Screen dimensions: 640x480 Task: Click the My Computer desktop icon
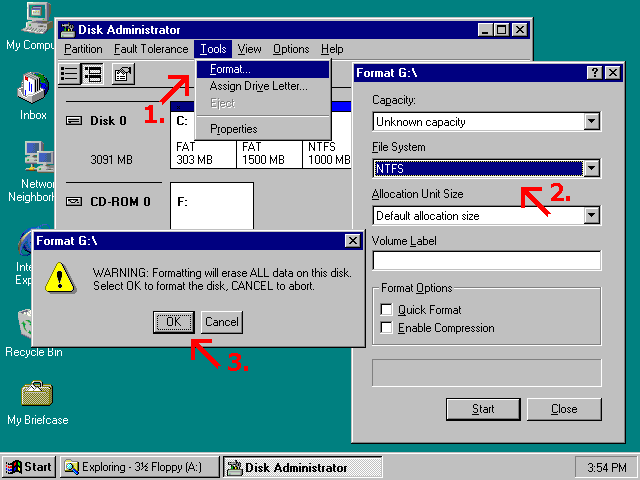coord(38,18)
